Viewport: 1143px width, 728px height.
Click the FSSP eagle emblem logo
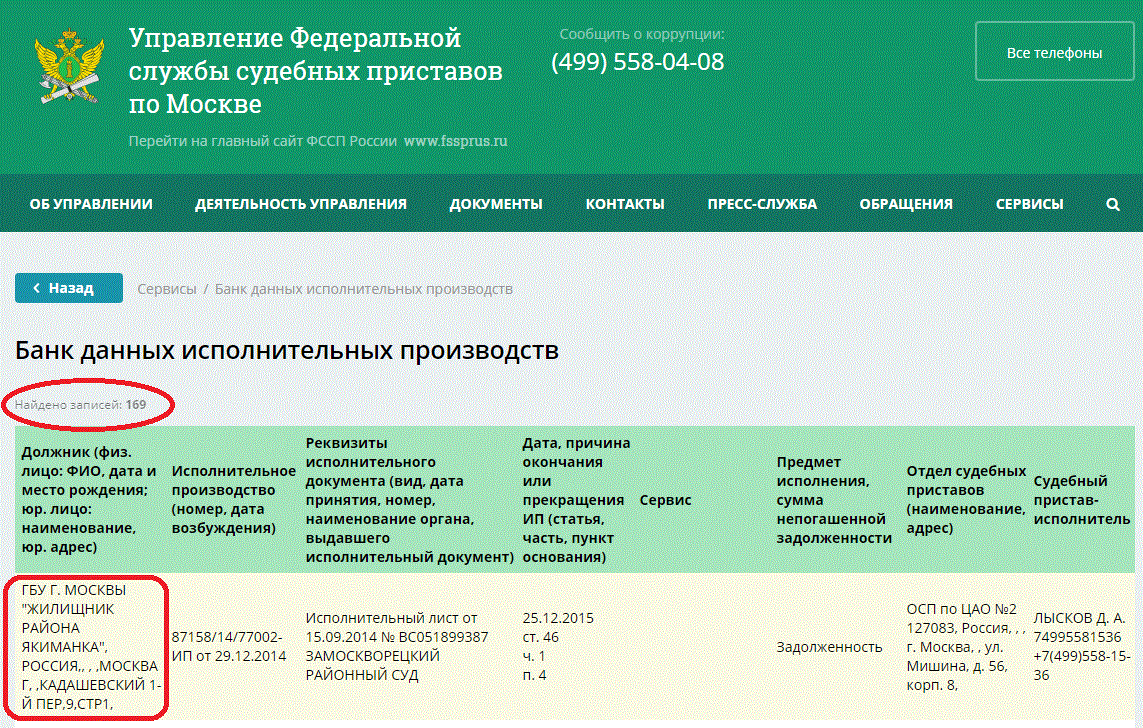[x=70, y=66]
